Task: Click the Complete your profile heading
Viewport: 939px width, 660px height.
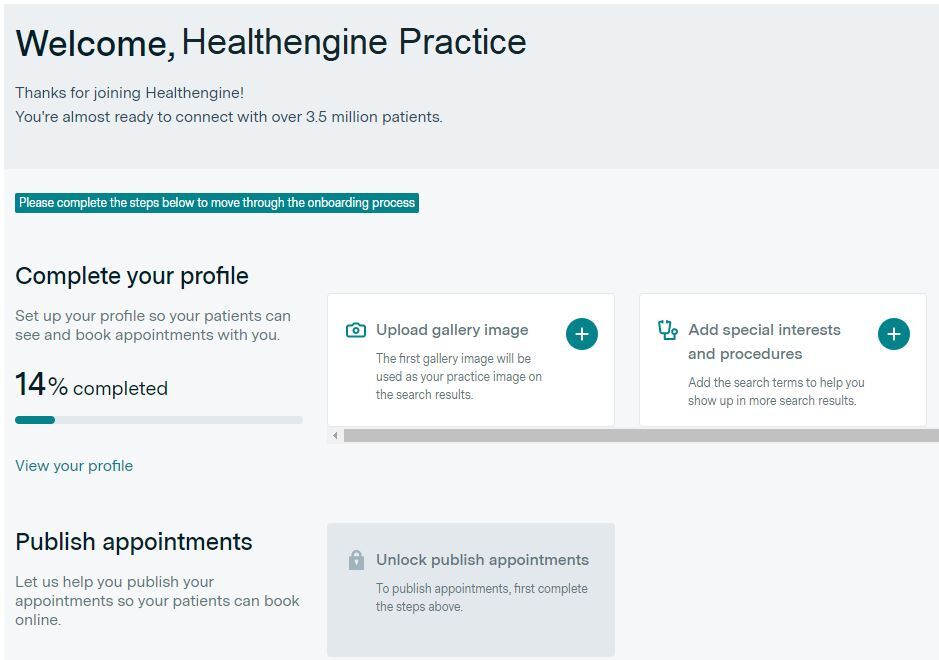Action: pos(132,276)
